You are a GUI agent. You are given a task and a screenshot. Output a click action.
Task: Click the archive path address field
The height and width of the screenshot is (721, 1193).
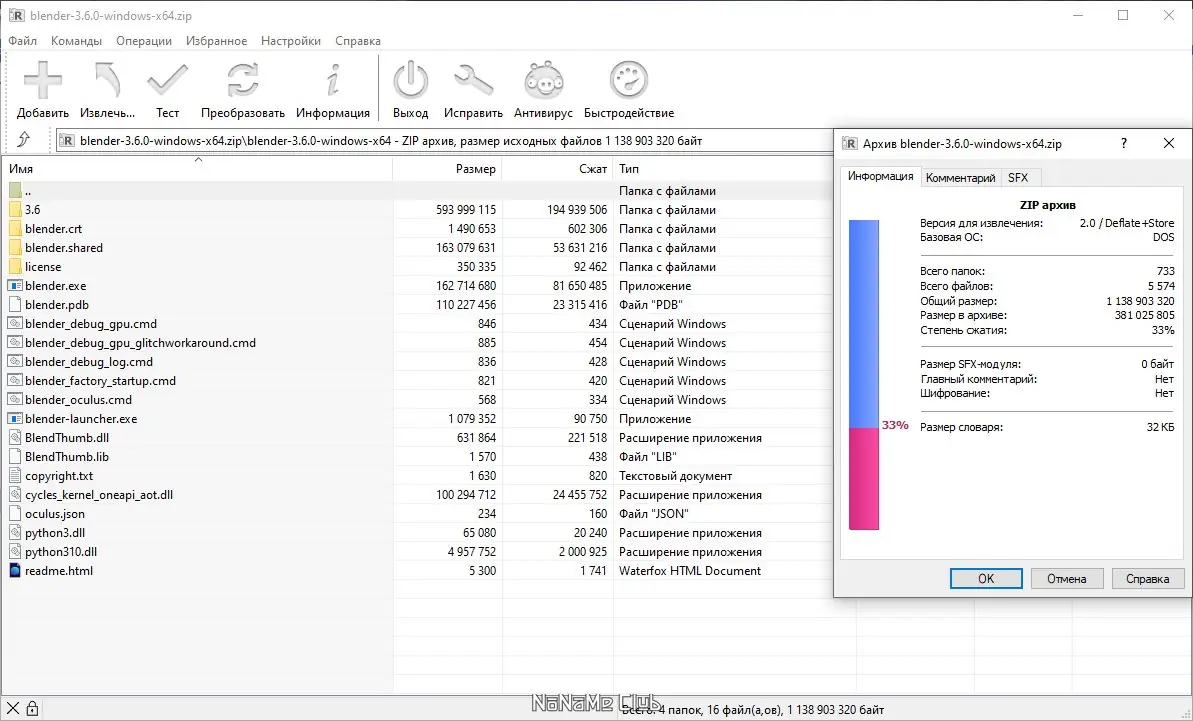click(x=444, y=140)
